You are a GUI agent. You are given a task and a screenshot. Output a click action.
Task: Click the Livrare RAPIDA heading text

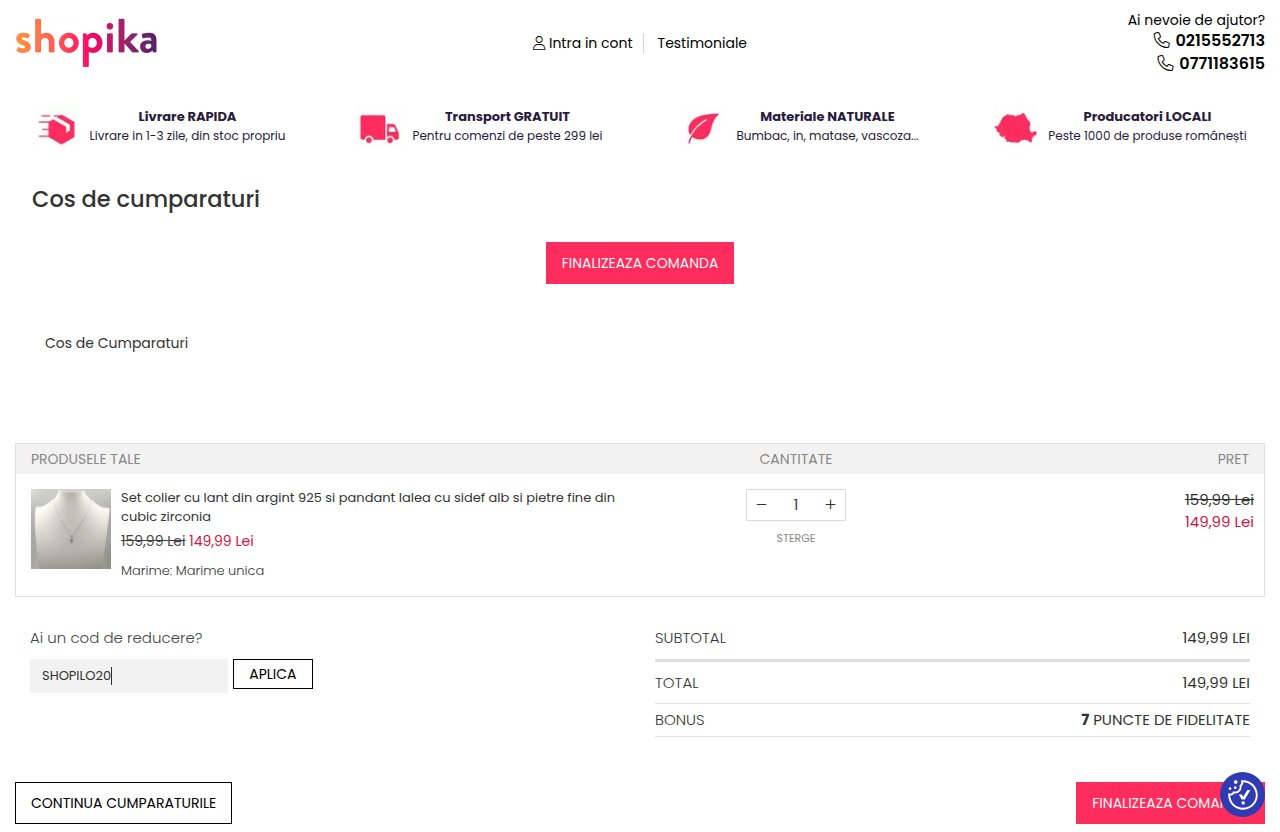point(187,116)
